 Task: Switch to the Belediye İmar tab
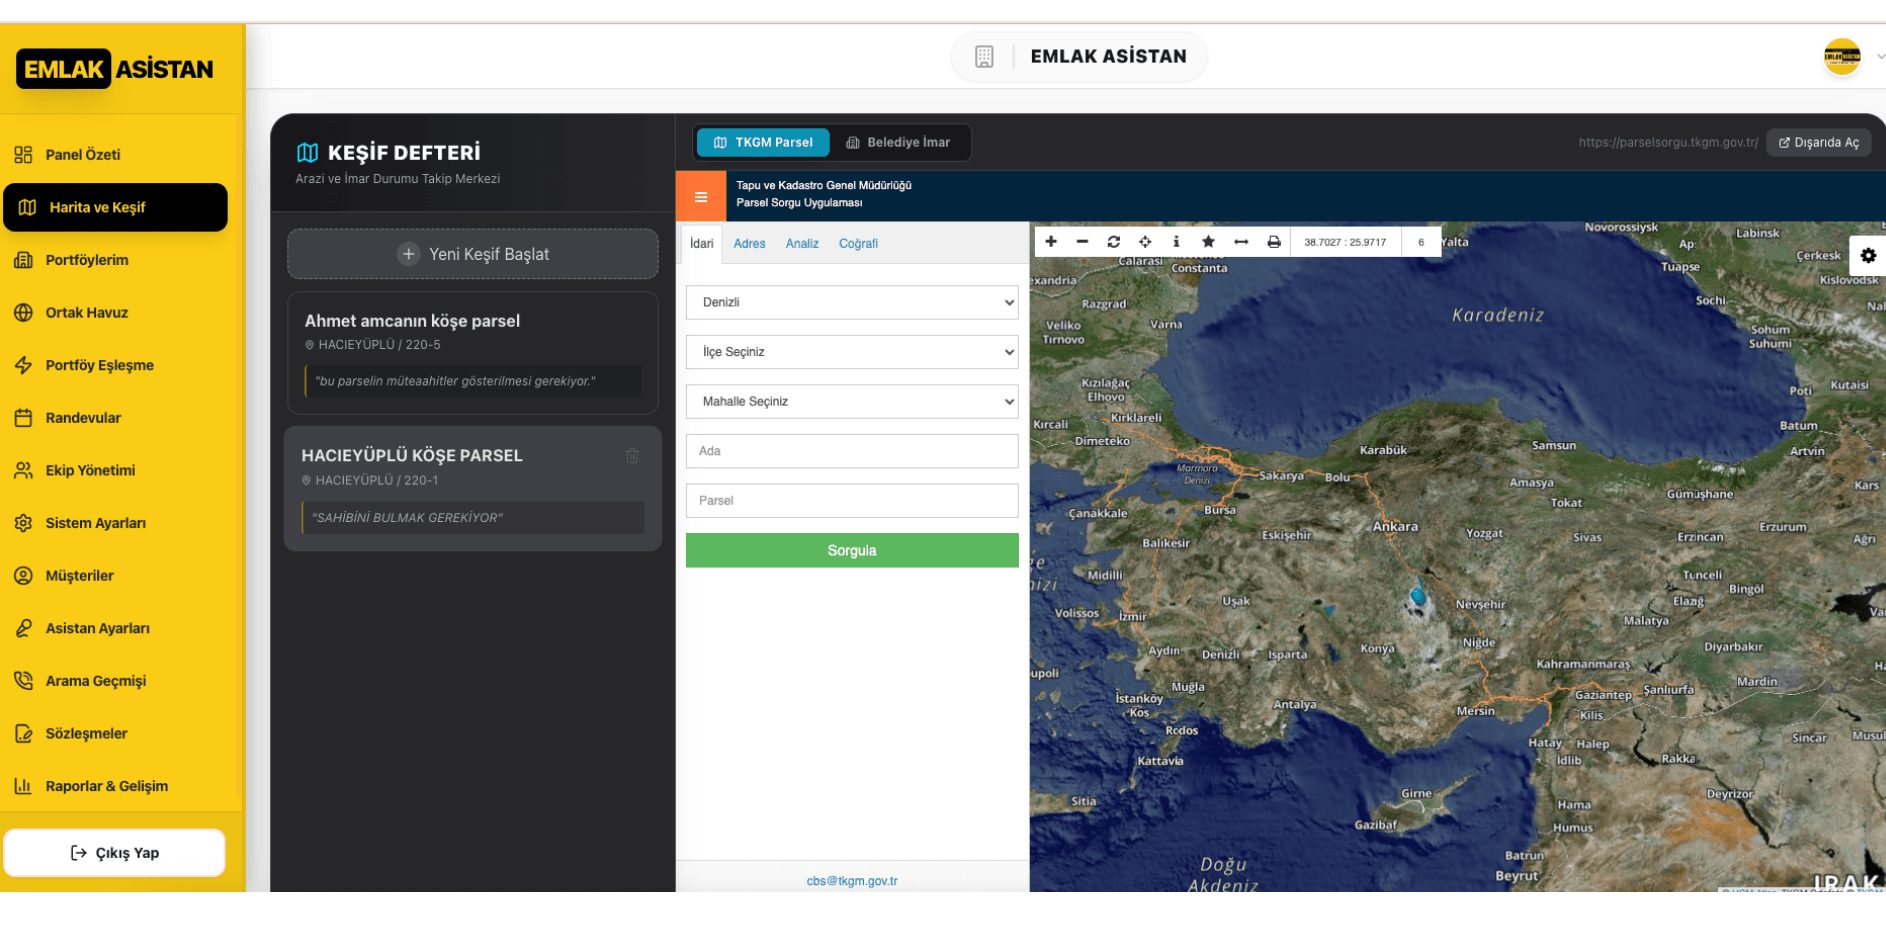pyautogui.click(x=898, y=143)
